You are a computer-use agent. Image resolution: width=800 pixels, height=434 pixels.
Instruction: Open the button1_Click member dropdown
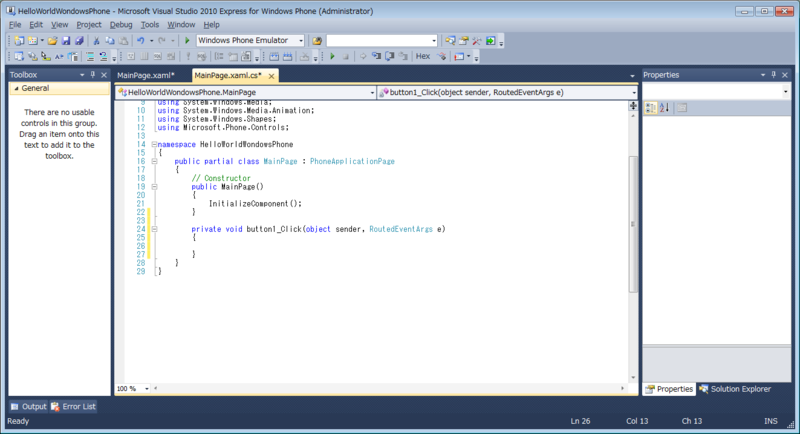(634, 92)
